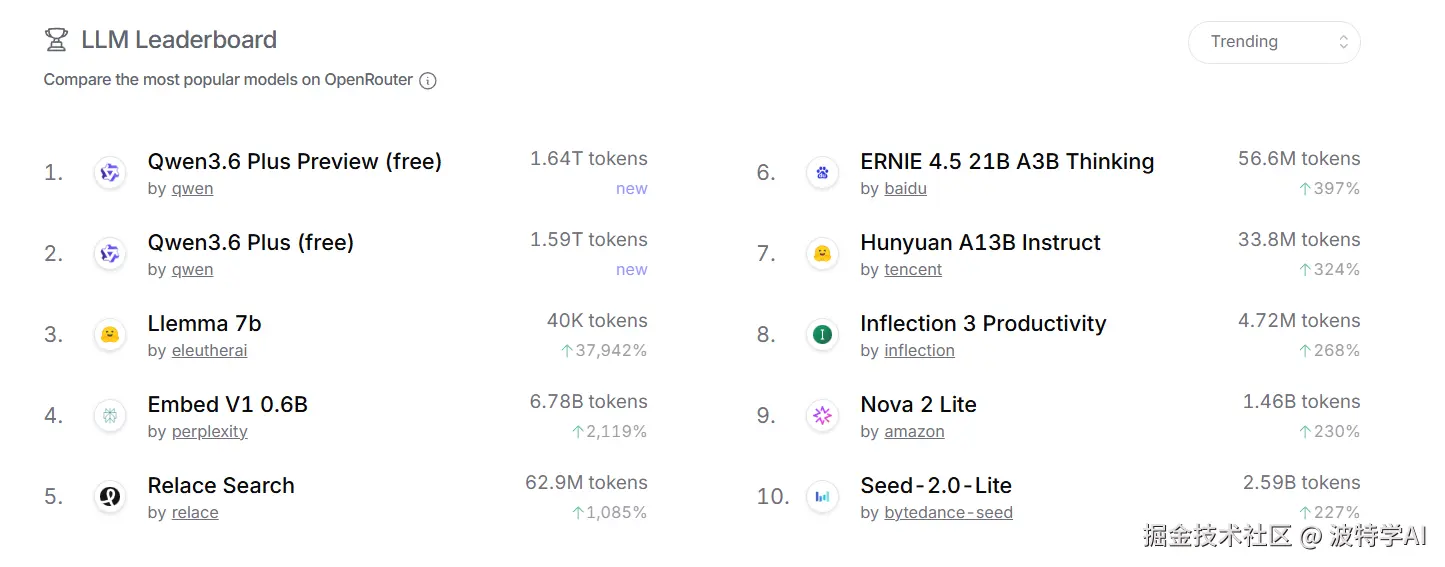Screen dimensions: 1445x567
Task: Open the Trending sort dropdown
Action: pyautogui.click(x=1273, y=42)
